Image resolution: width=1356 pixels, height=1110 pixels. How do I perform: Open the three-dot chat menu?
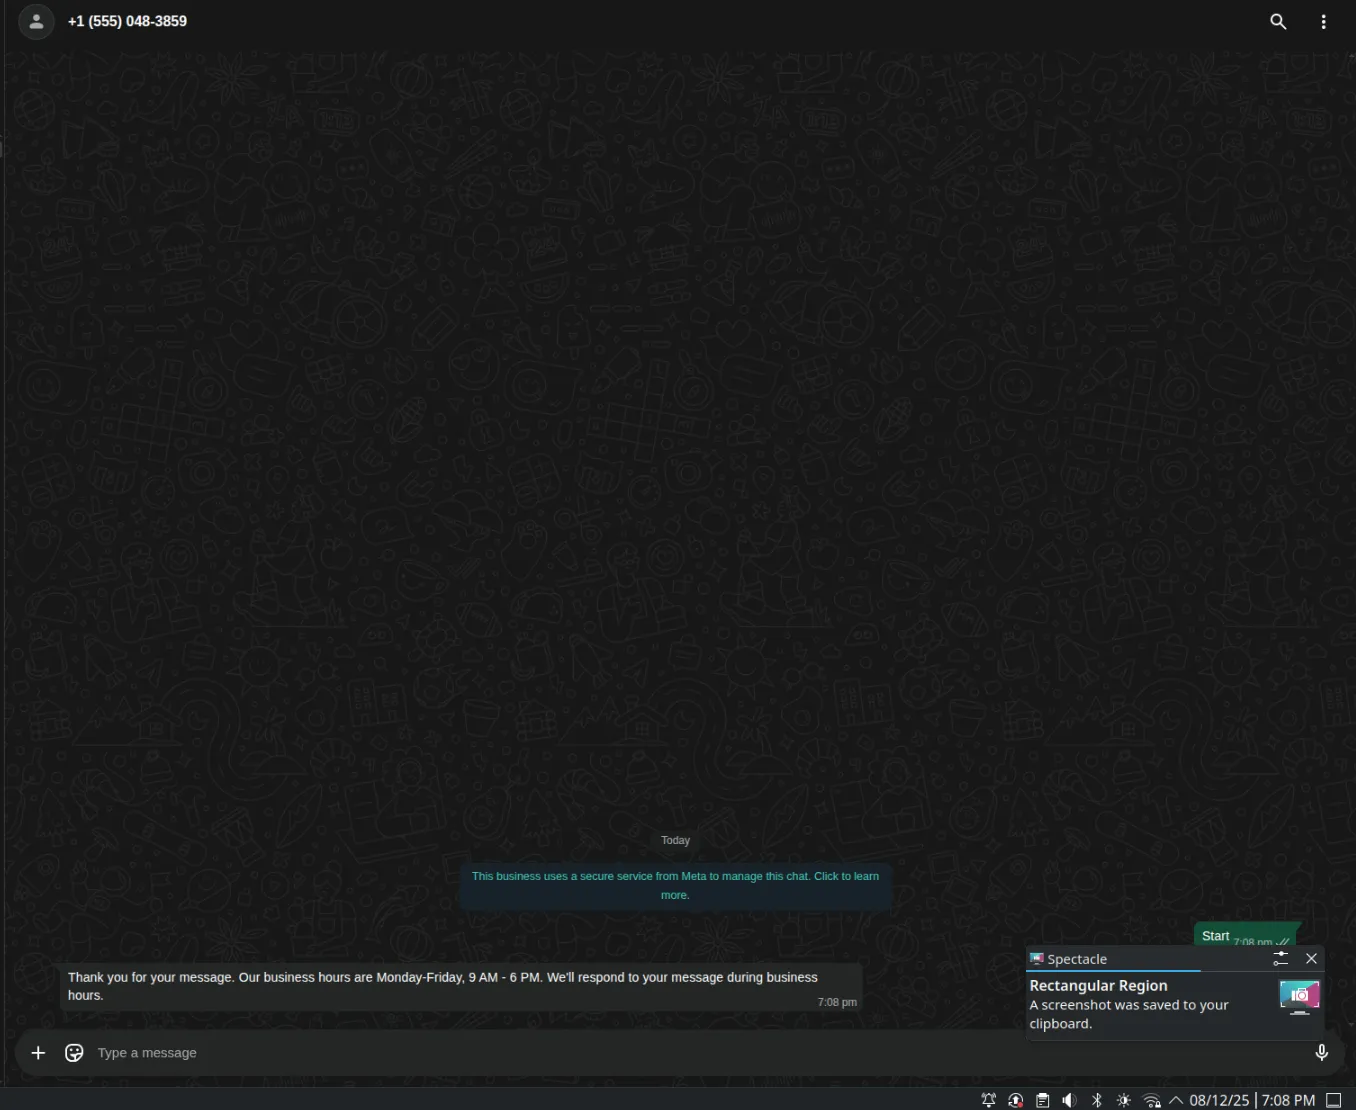pos(1323,21)
